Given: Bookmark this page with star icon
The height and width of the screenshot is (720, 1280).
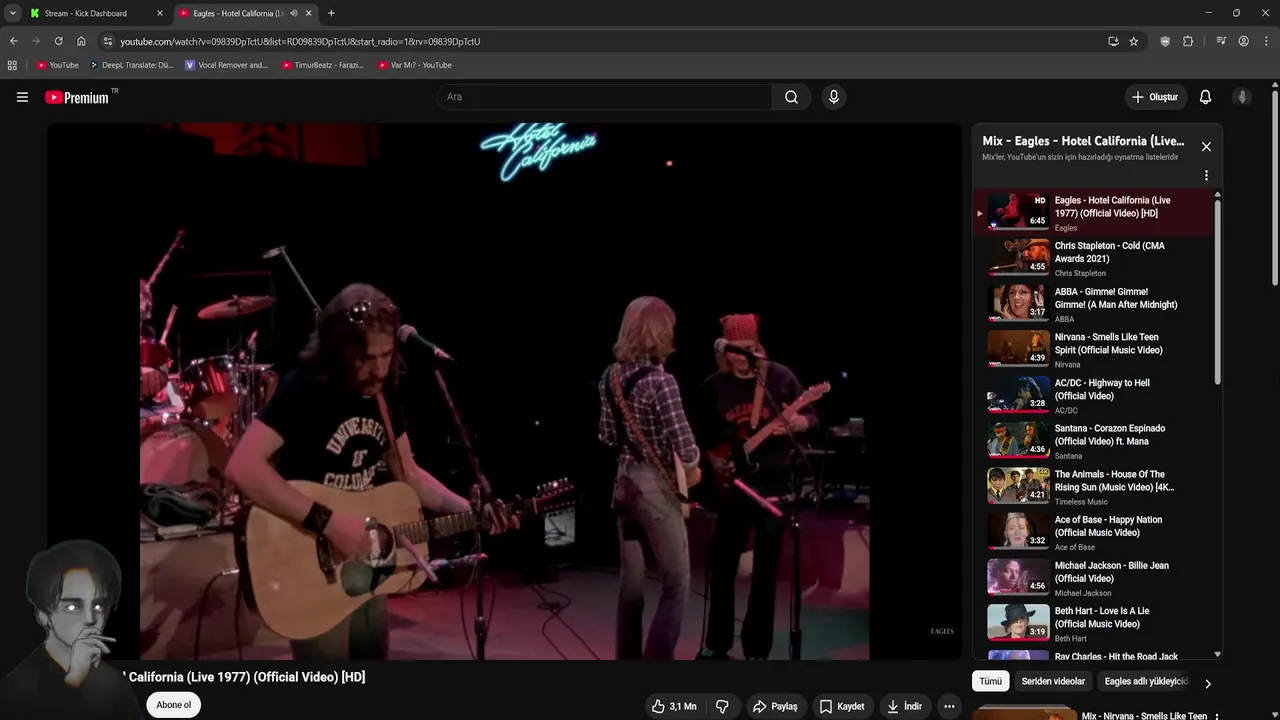Looking at the screenshot, I should (x=1133, y=41).
